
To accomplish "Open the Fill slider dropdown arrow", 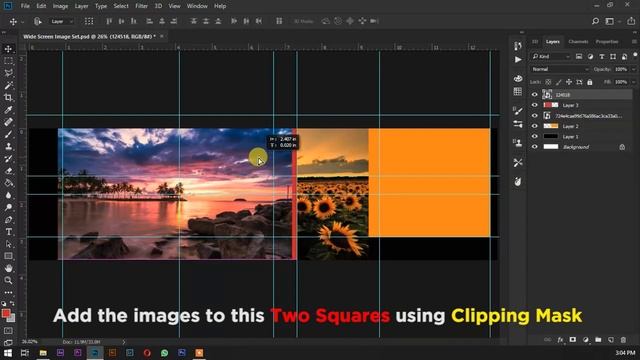I will point(633,82).
